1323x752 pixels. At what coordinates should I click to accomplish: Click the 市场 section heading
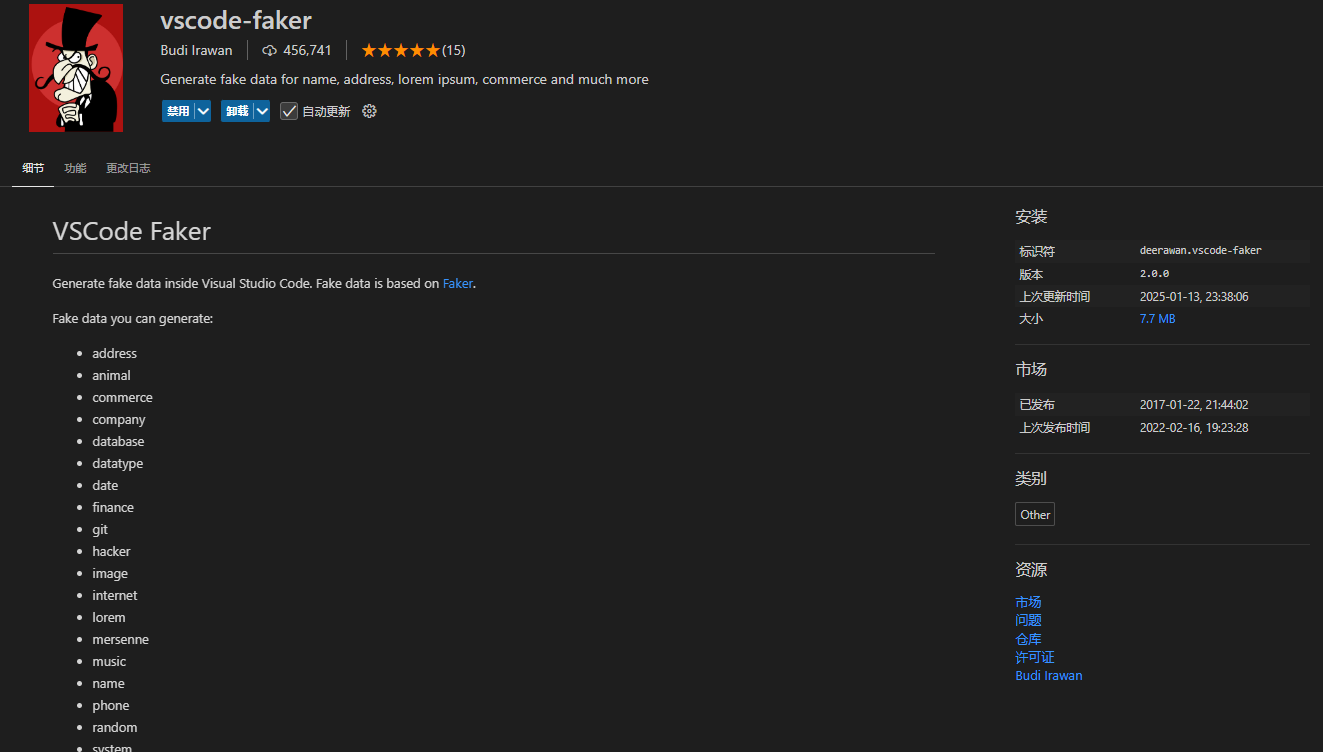pos(1031,370)
